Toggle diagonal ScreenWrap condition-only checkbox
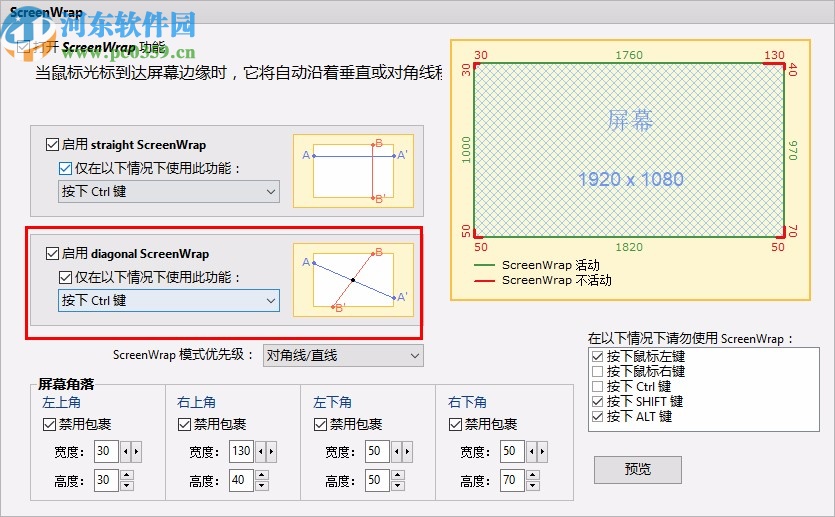This screenshot has width=835, height=517. tap(65, 277)
